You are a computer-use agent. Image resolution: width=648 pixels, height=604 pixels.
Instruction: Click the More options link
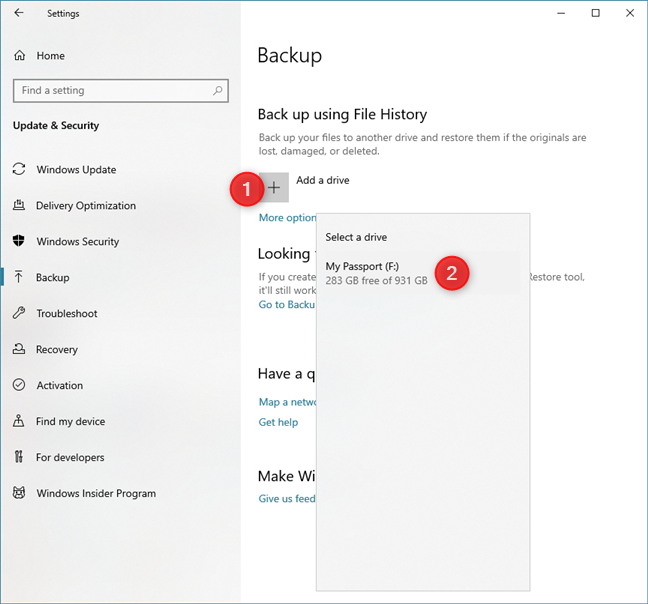[287, 218]
